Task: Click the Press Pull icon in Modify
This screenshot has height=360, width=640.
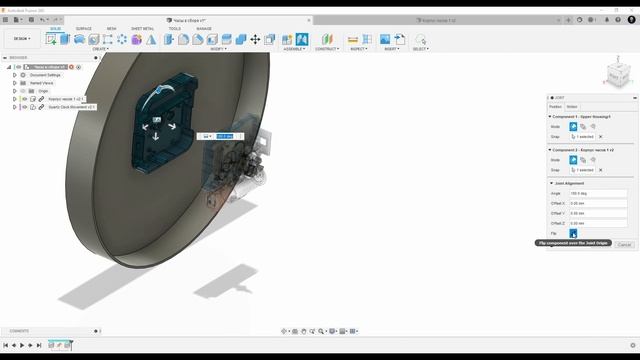Action: click(x=169, y=39)
